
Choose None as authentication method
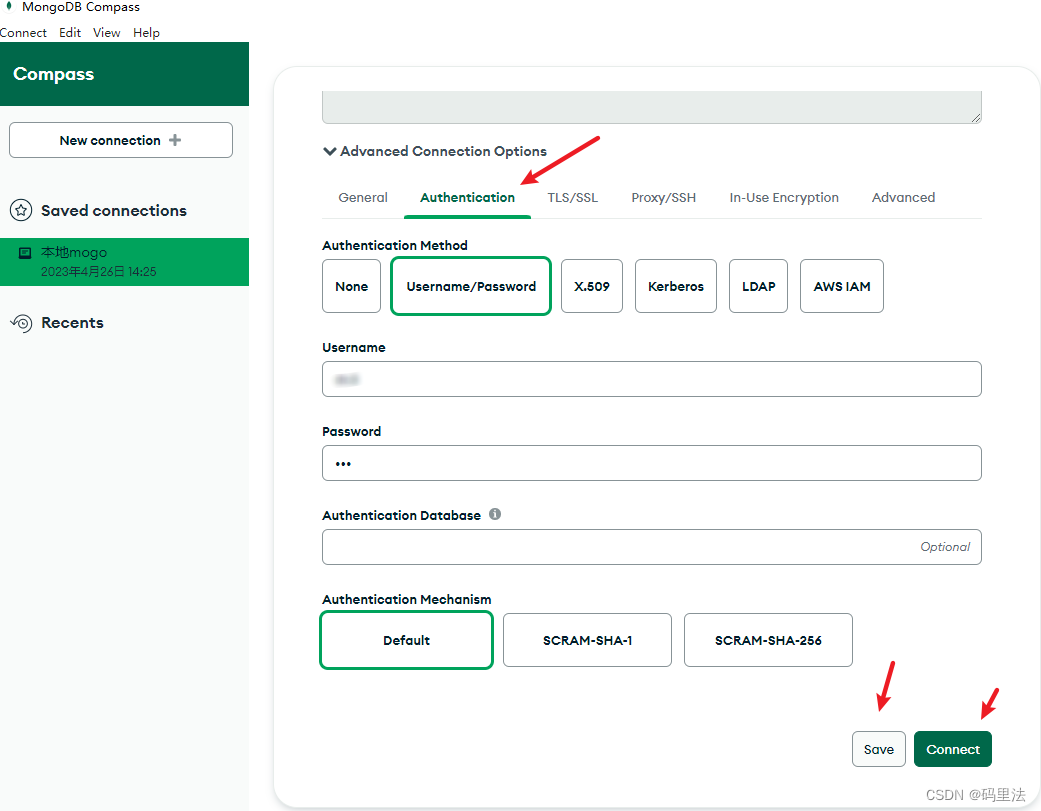(351, 286)
